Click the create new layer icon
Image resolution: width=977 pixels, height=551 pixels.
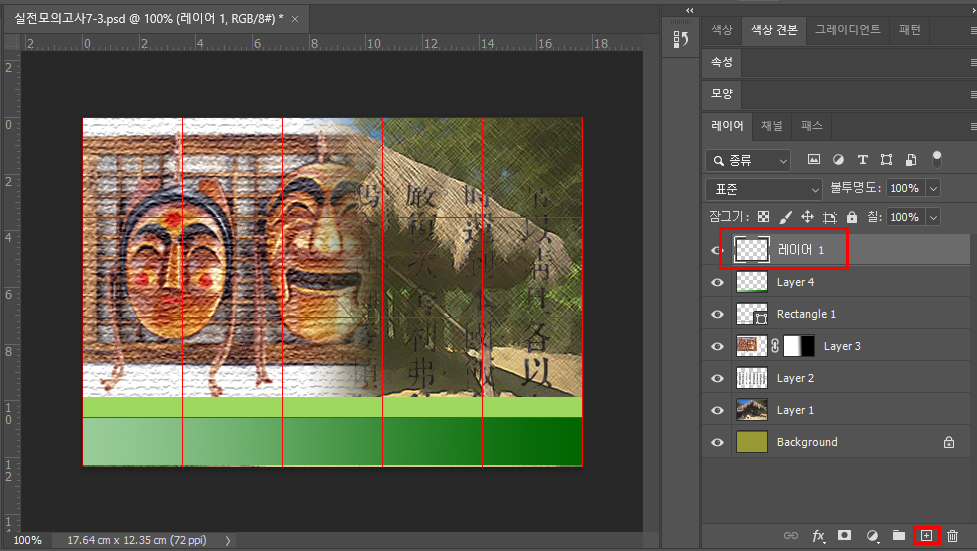(x=926, y=536)
